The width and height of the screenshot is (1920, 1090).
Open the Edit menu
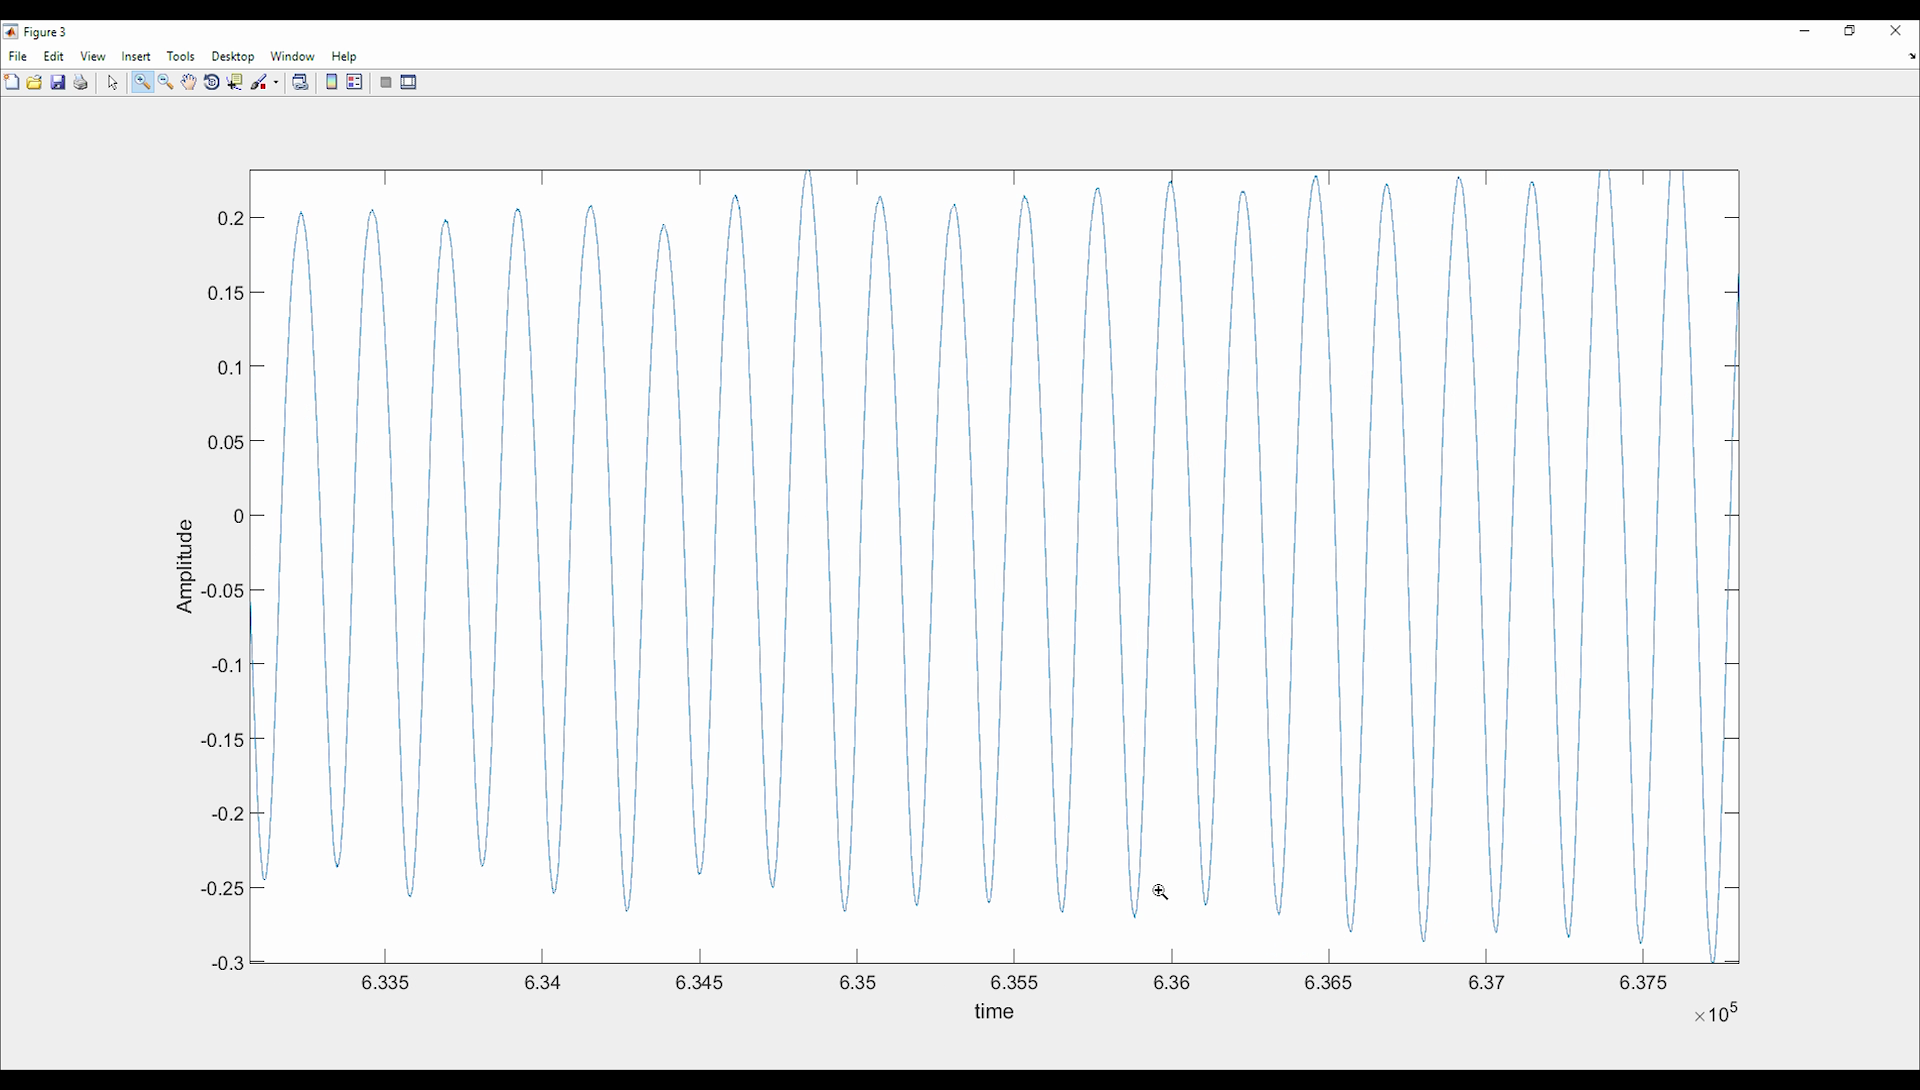(54, 57)
